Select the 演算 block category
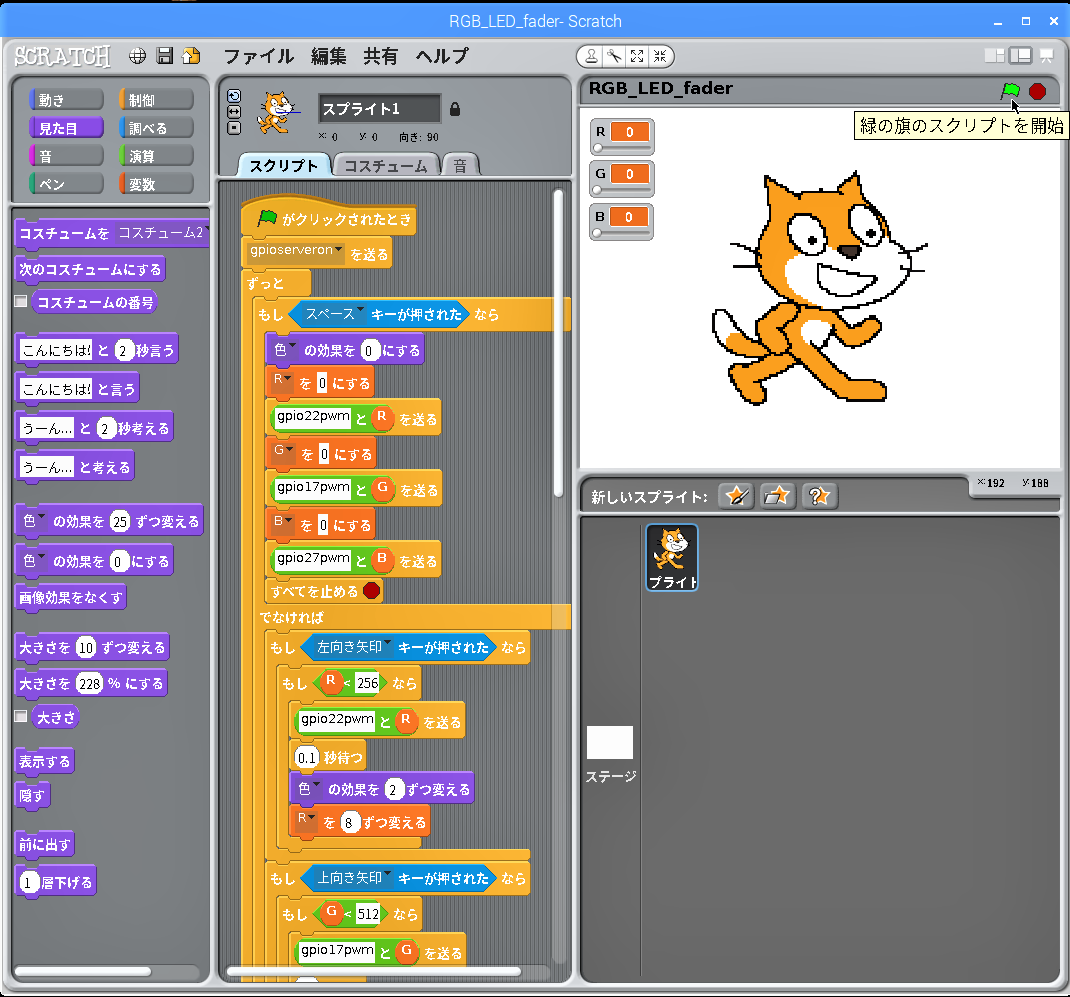 click(156, 156)
